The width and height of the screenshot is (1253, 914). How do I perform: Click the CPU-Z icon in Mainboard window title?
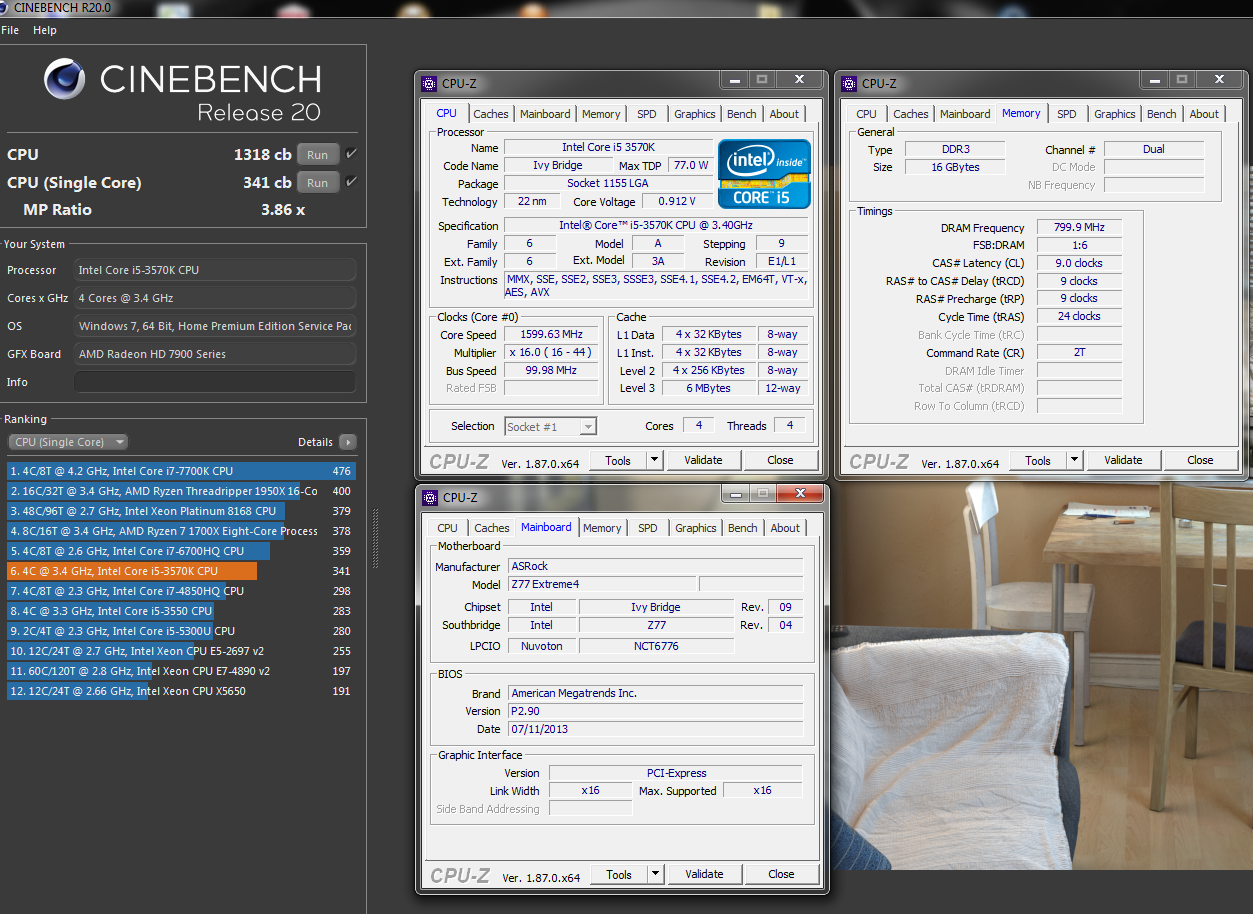pos(430,498)
